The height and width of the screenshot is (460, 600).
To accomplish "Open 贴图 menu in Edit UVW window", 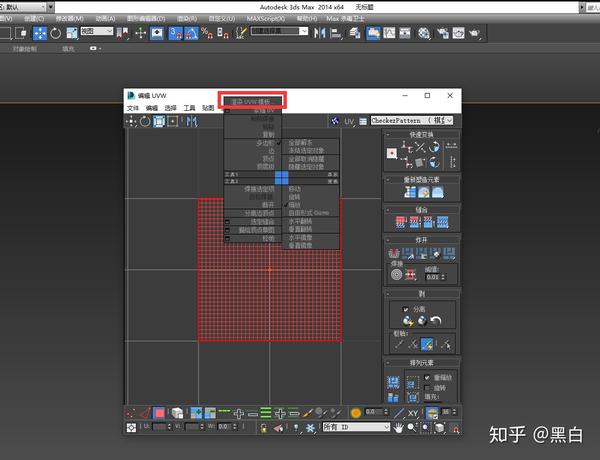I will [x=208, y=108].
